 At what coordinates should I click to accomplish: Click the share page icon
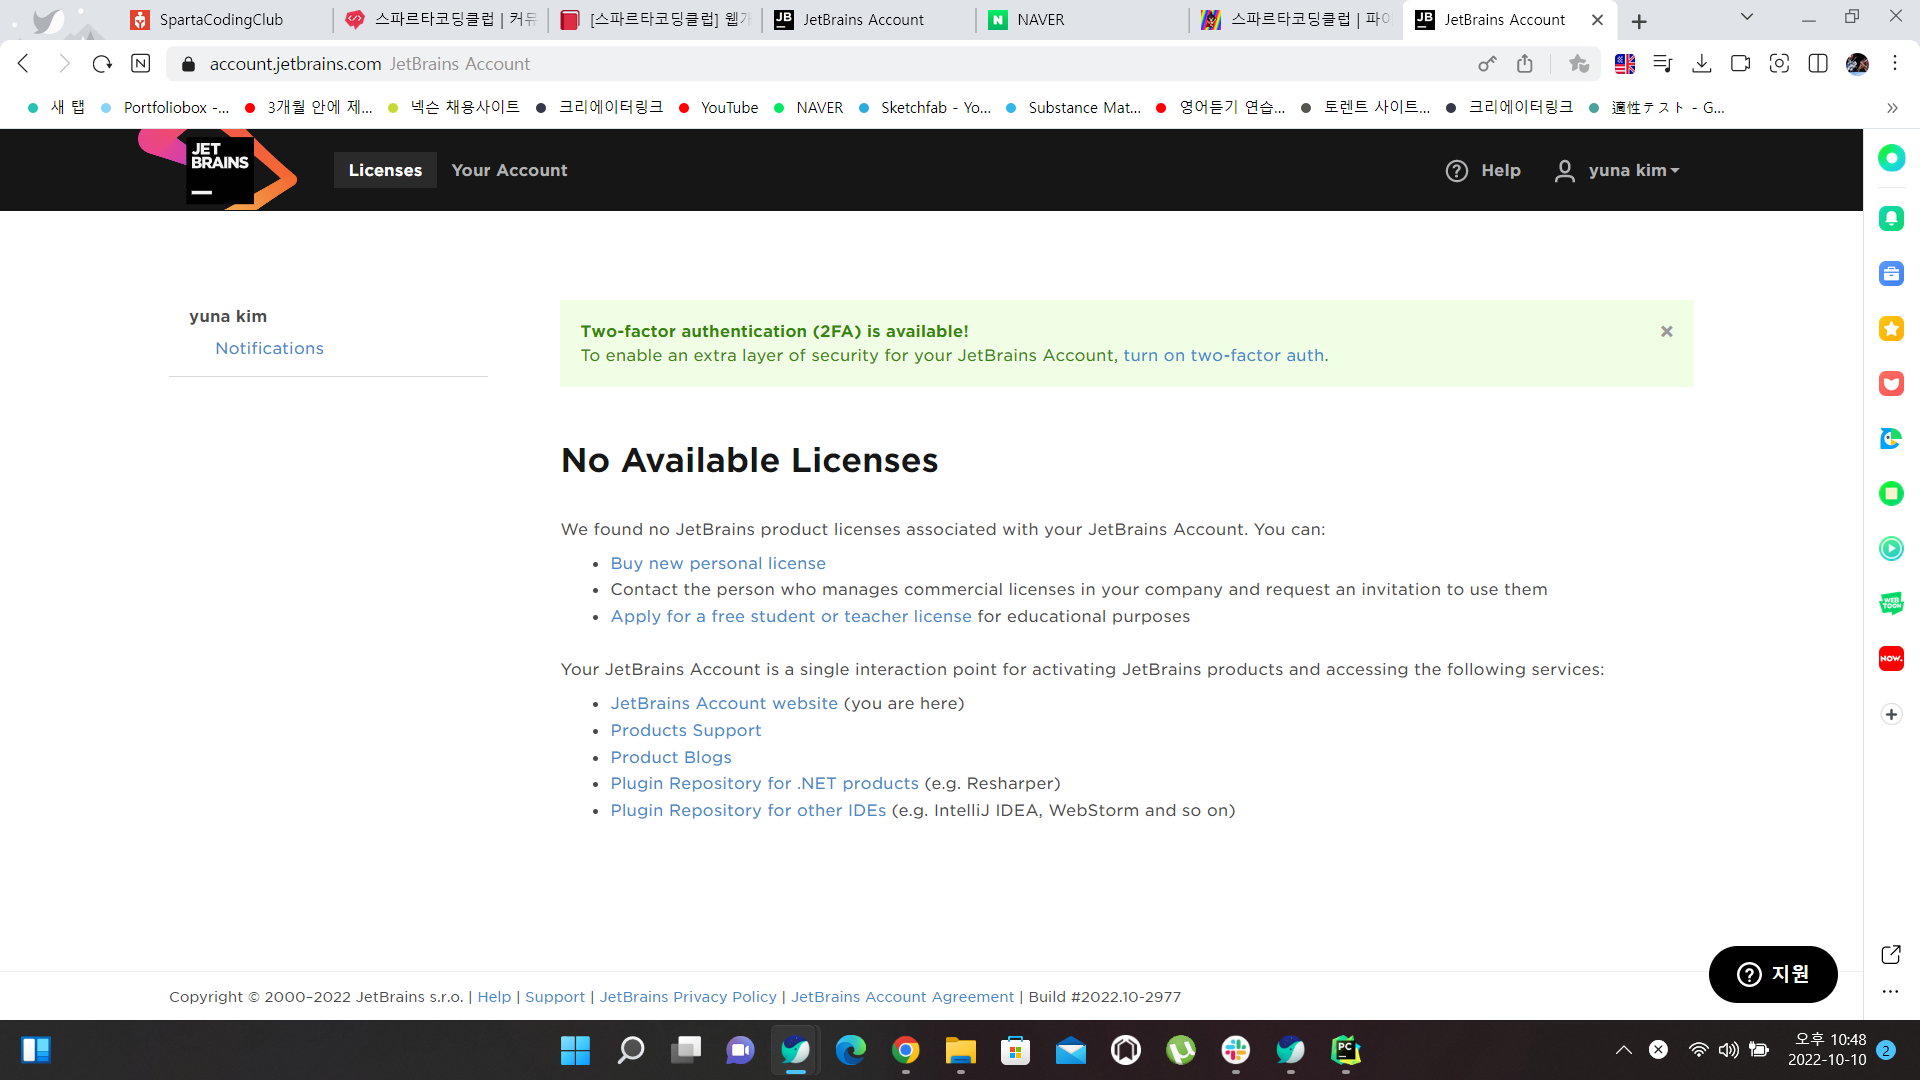[x=1525, y=64]
